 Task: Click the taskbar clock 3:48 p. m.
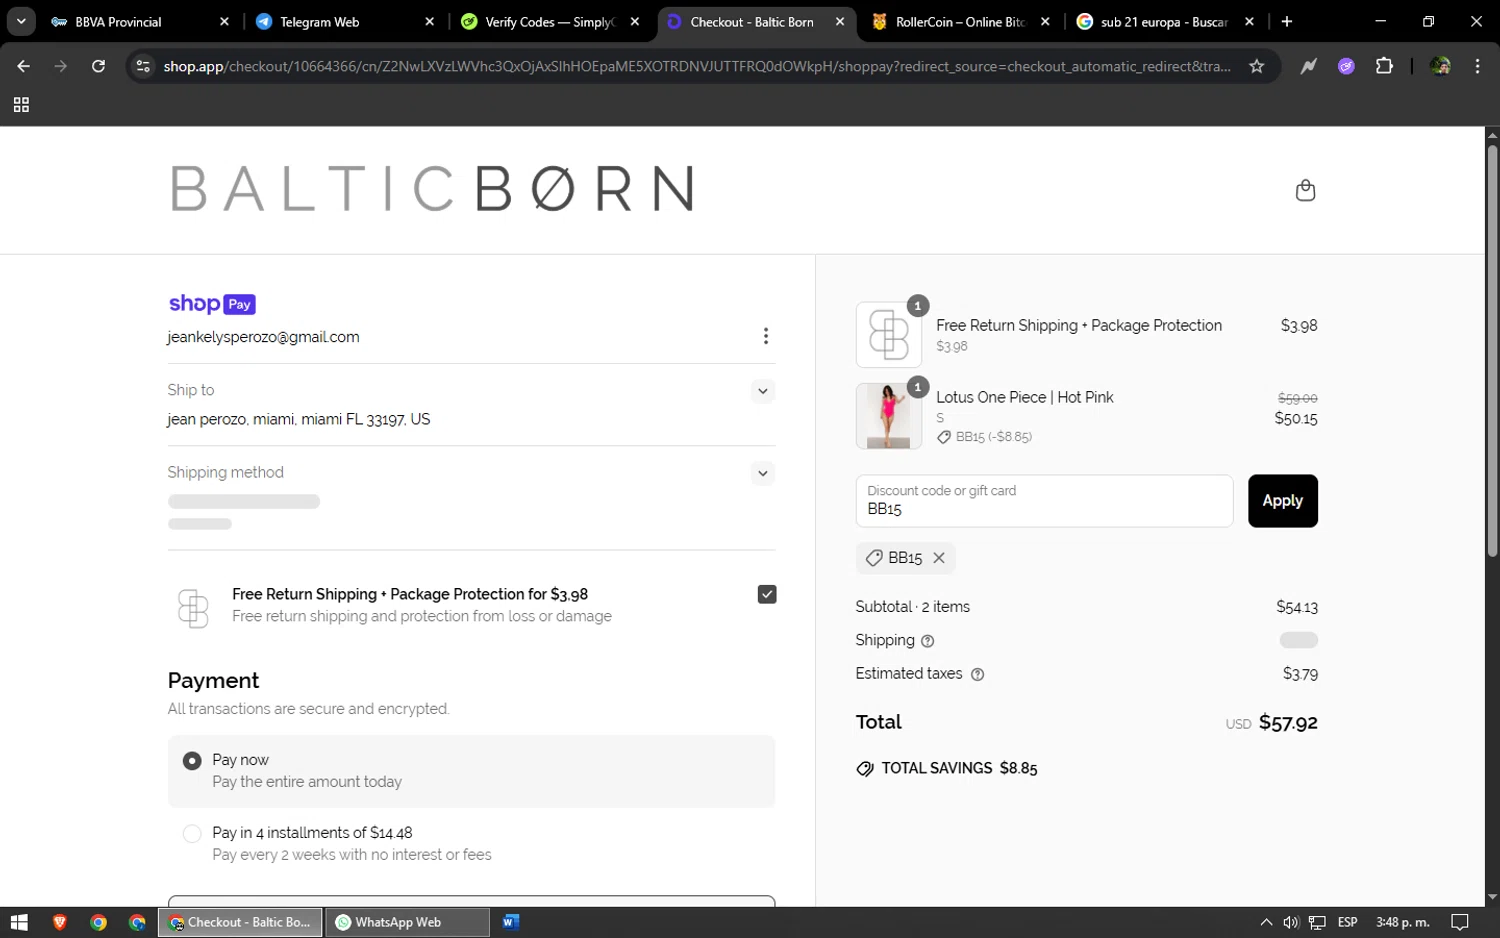pyautogui.click(x=1402, y=922)
